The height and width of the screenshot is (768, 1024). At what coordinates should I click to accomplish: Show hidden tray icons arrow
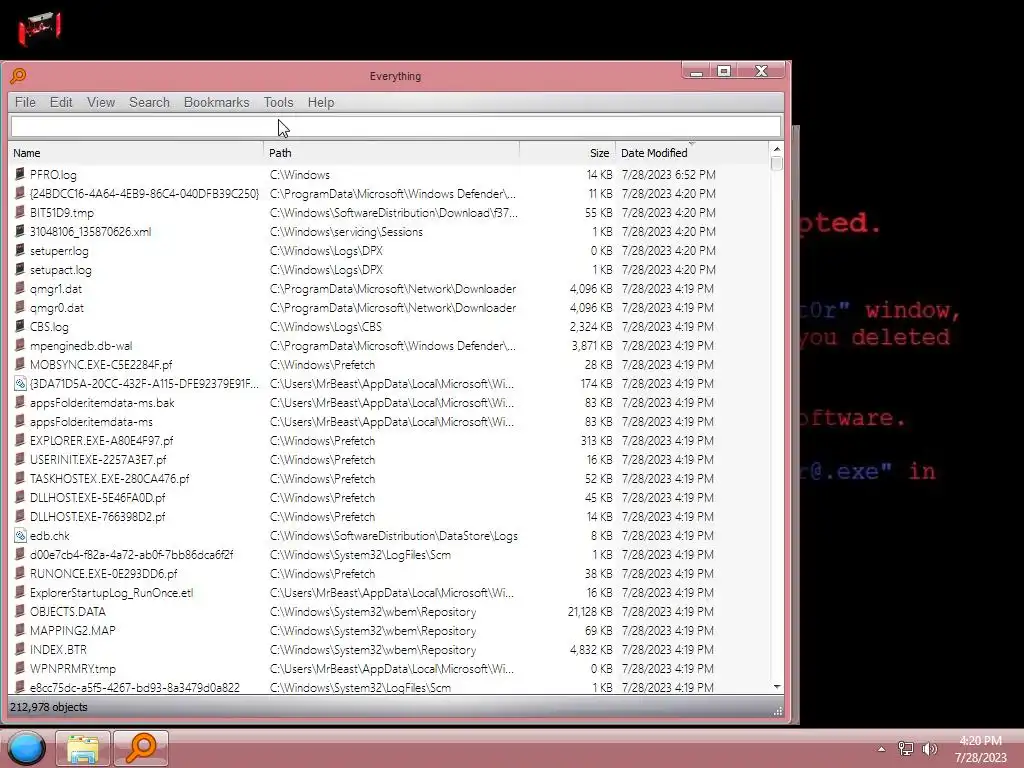coord(881,749)
